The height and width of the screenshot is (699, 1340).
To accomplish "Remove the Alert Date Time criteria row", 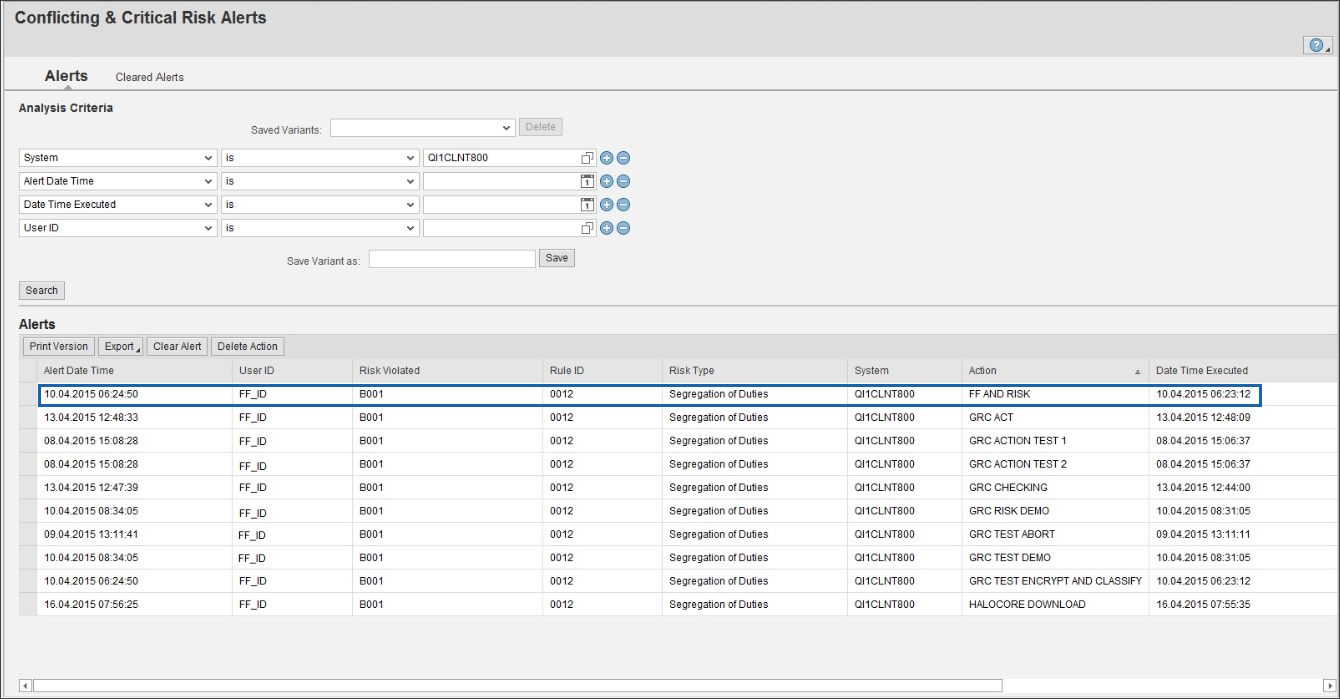I will coord(623,181).
